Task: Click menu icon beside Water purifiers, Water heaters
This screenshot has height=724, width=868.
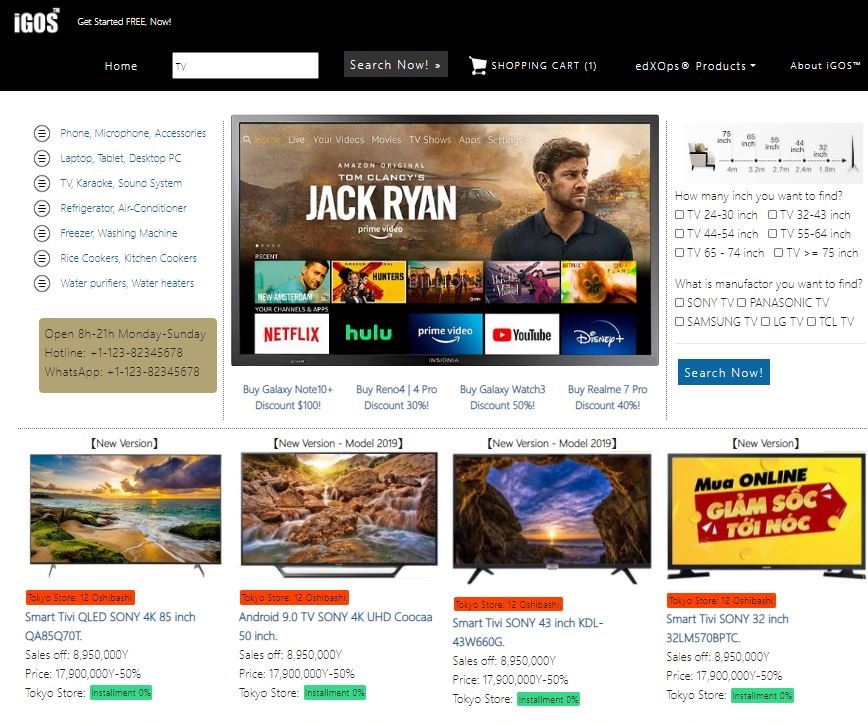Action: click(42, 283)
